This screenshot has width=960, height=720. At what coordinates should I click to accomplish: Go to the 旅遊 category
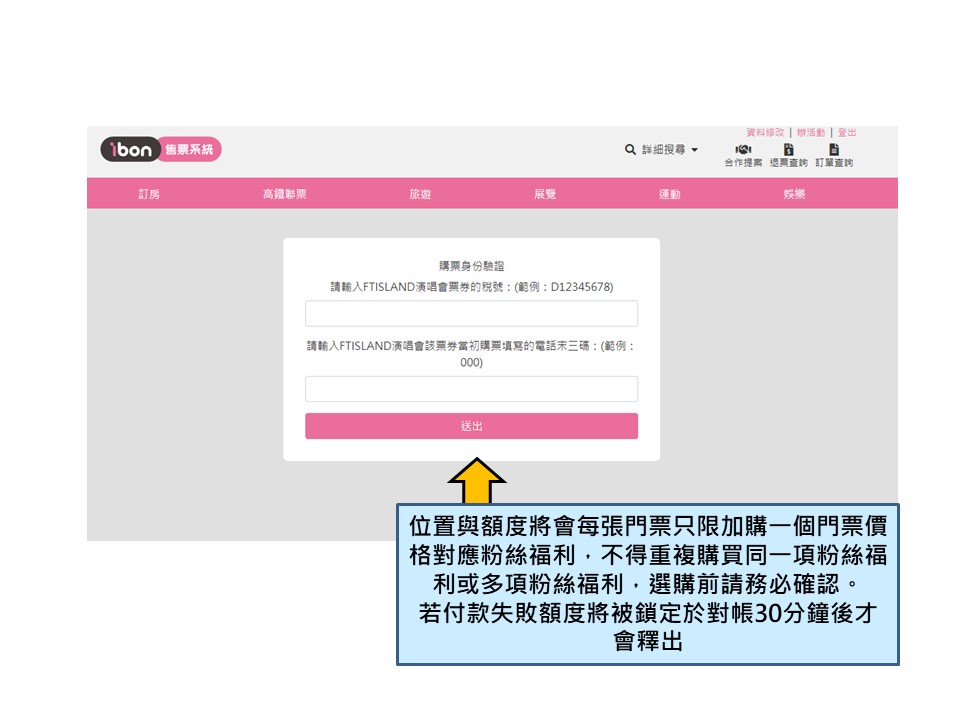[x=420, y=194]
